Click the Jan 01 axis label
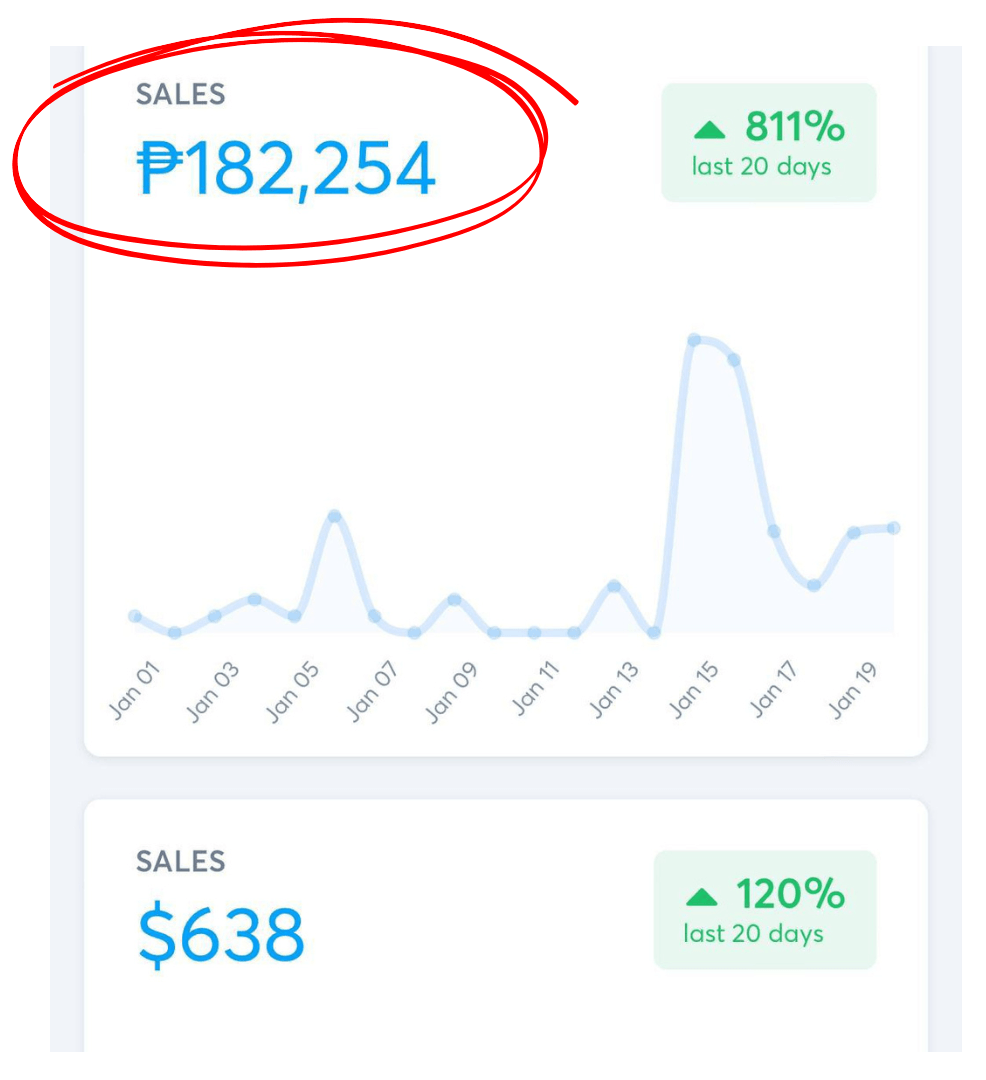 [x=134, y=690]
